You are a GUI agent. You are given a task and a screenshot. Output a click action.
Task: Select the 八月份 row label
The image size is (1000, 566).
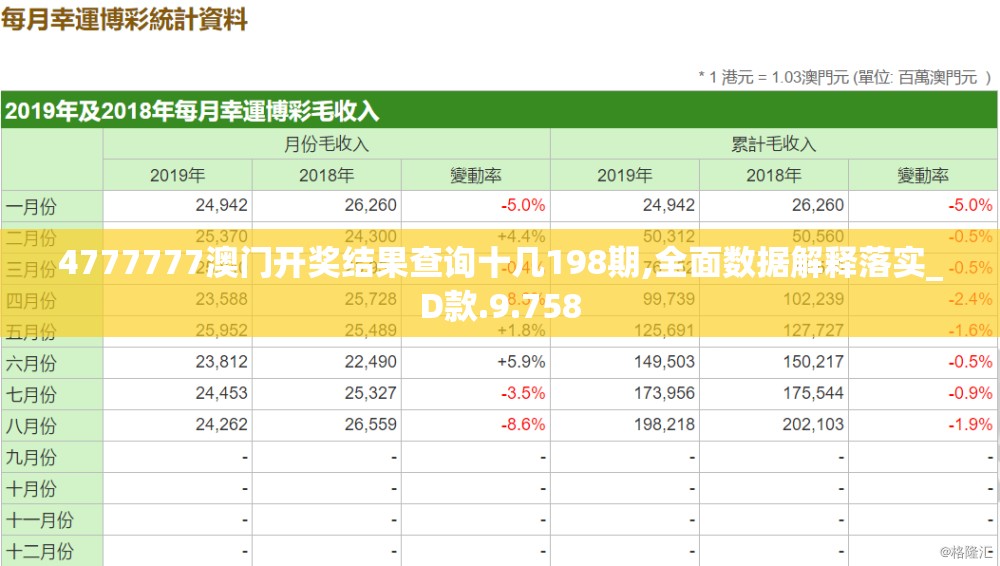coord(31,426)
